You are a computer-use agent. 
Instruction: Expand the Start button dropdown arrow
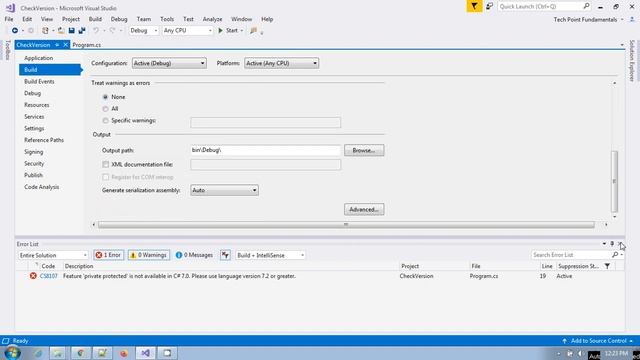click(242, 31)
